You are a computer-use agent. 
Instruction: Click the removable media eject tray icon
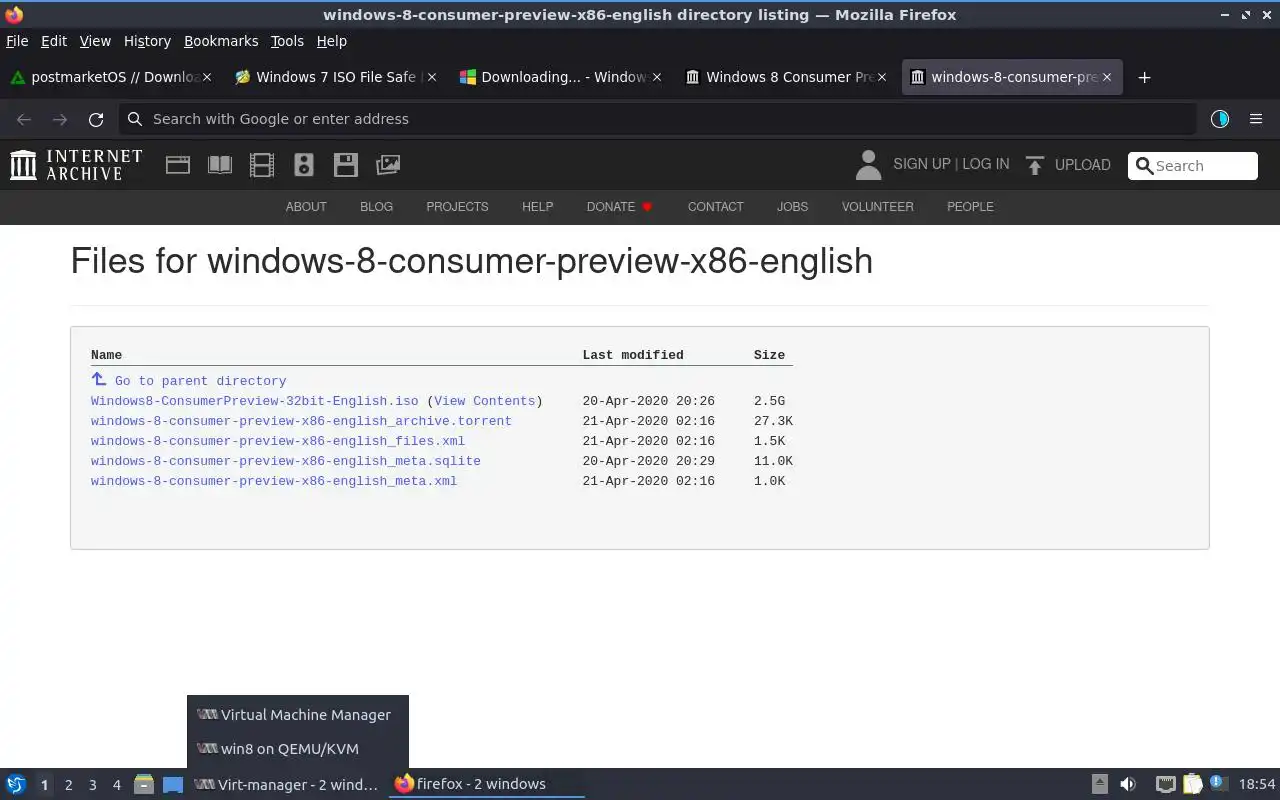pos(1099,784)
